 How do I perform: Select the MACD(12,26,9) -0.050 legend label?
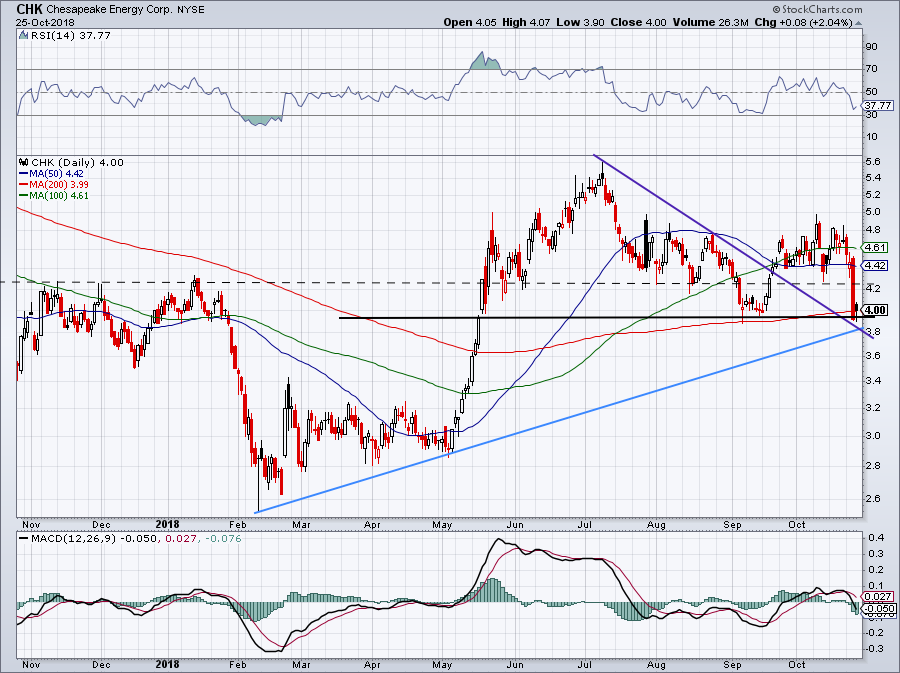tap(93, 539)
